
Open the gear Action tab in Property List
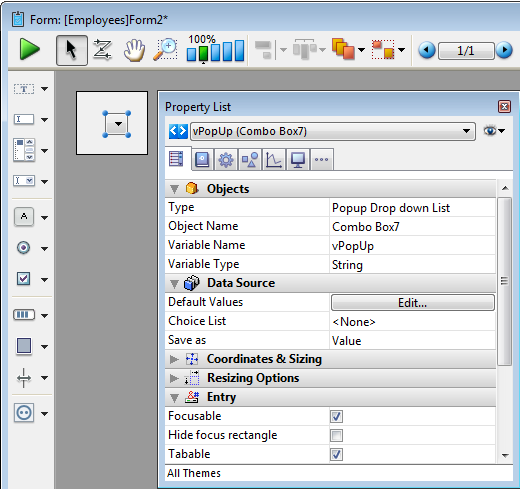point(226,160)
